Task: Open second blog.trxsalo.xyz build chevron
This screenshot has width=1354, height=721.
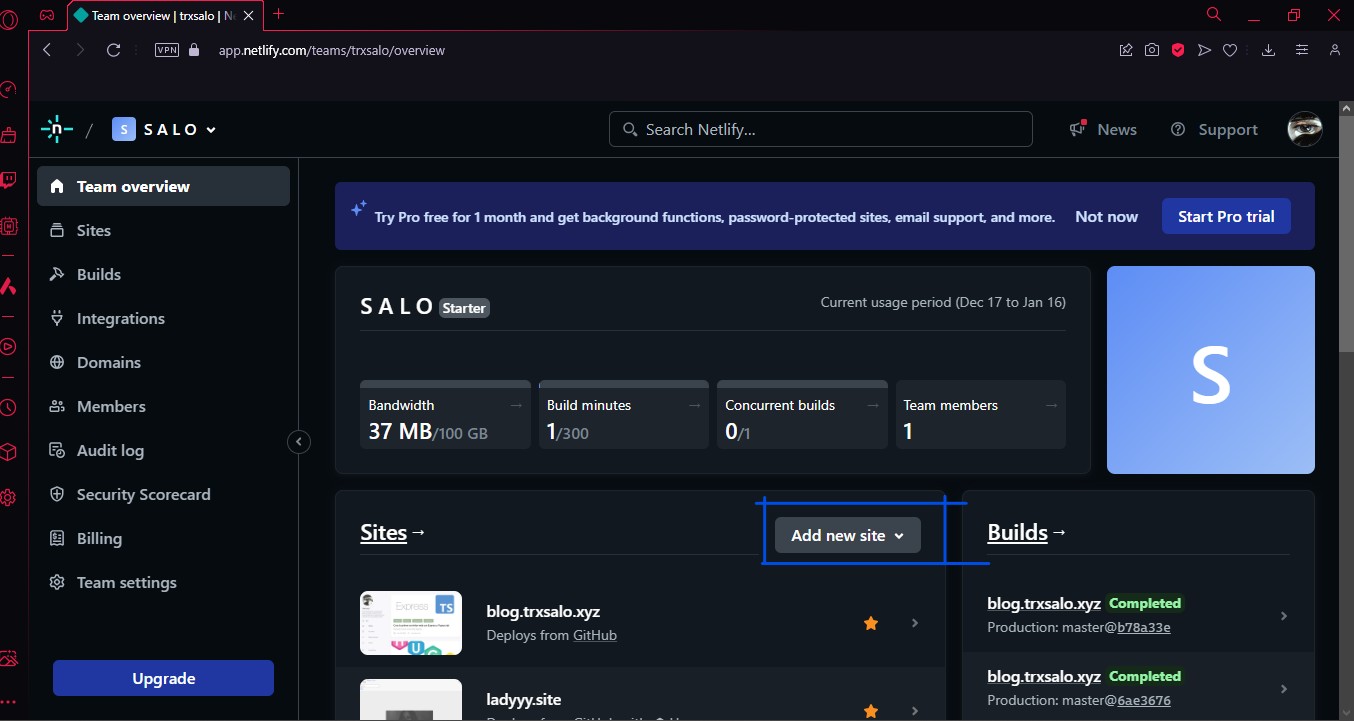Action: point(1284,689)
